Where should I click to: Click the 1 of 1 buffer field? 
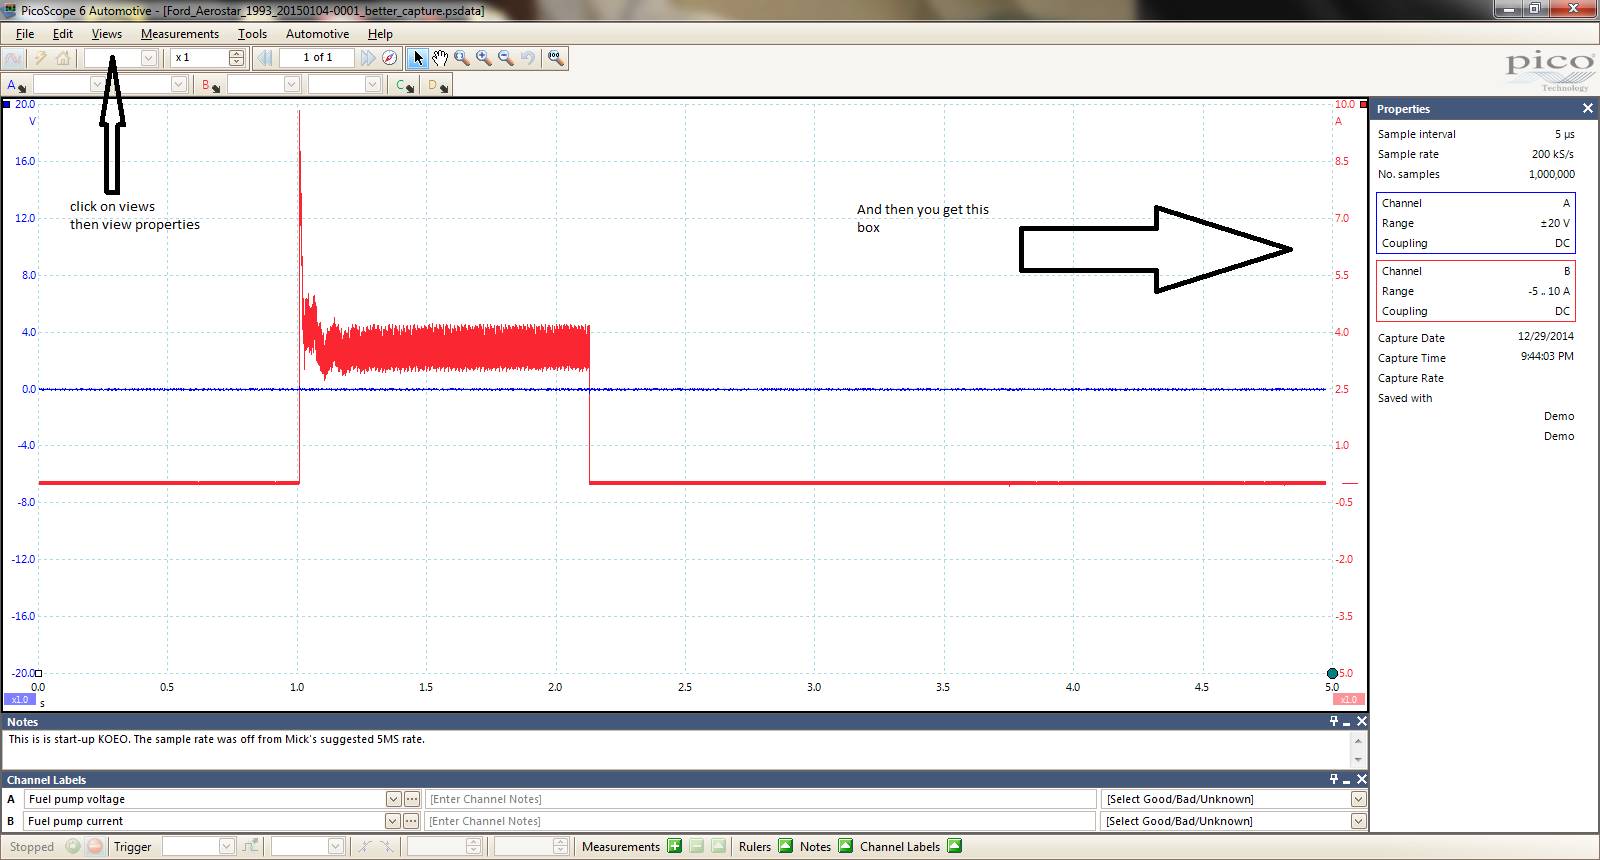pos(317,58)
